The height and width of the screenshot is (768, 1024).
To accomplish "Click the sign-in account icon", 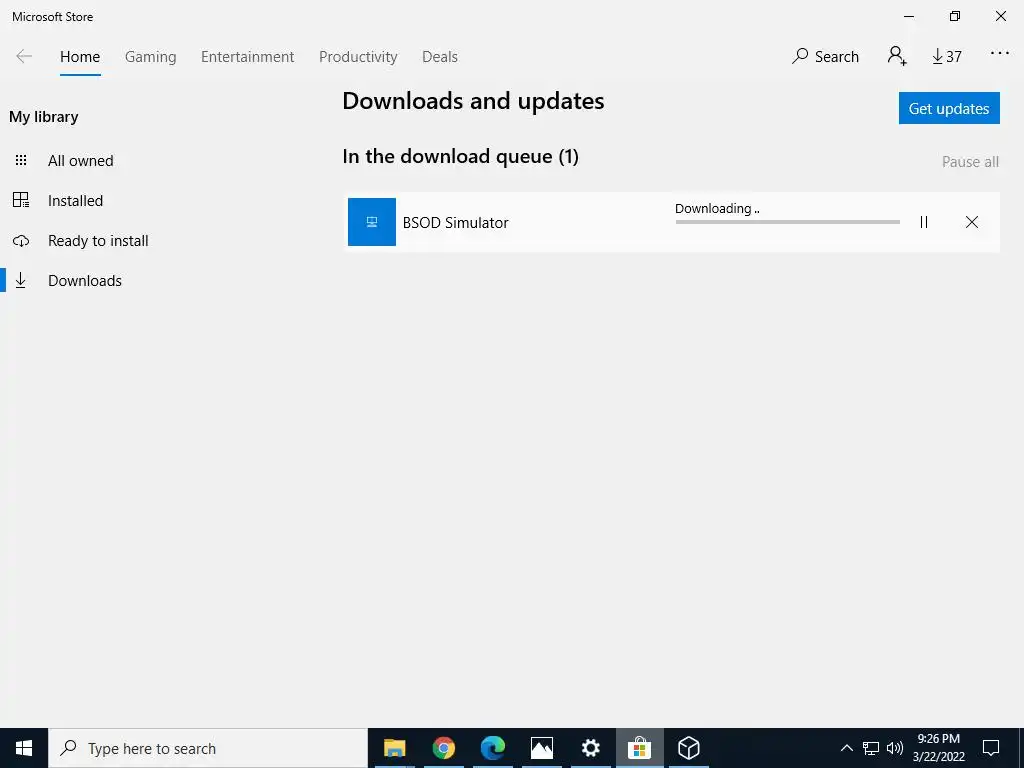I will [897, 56].
